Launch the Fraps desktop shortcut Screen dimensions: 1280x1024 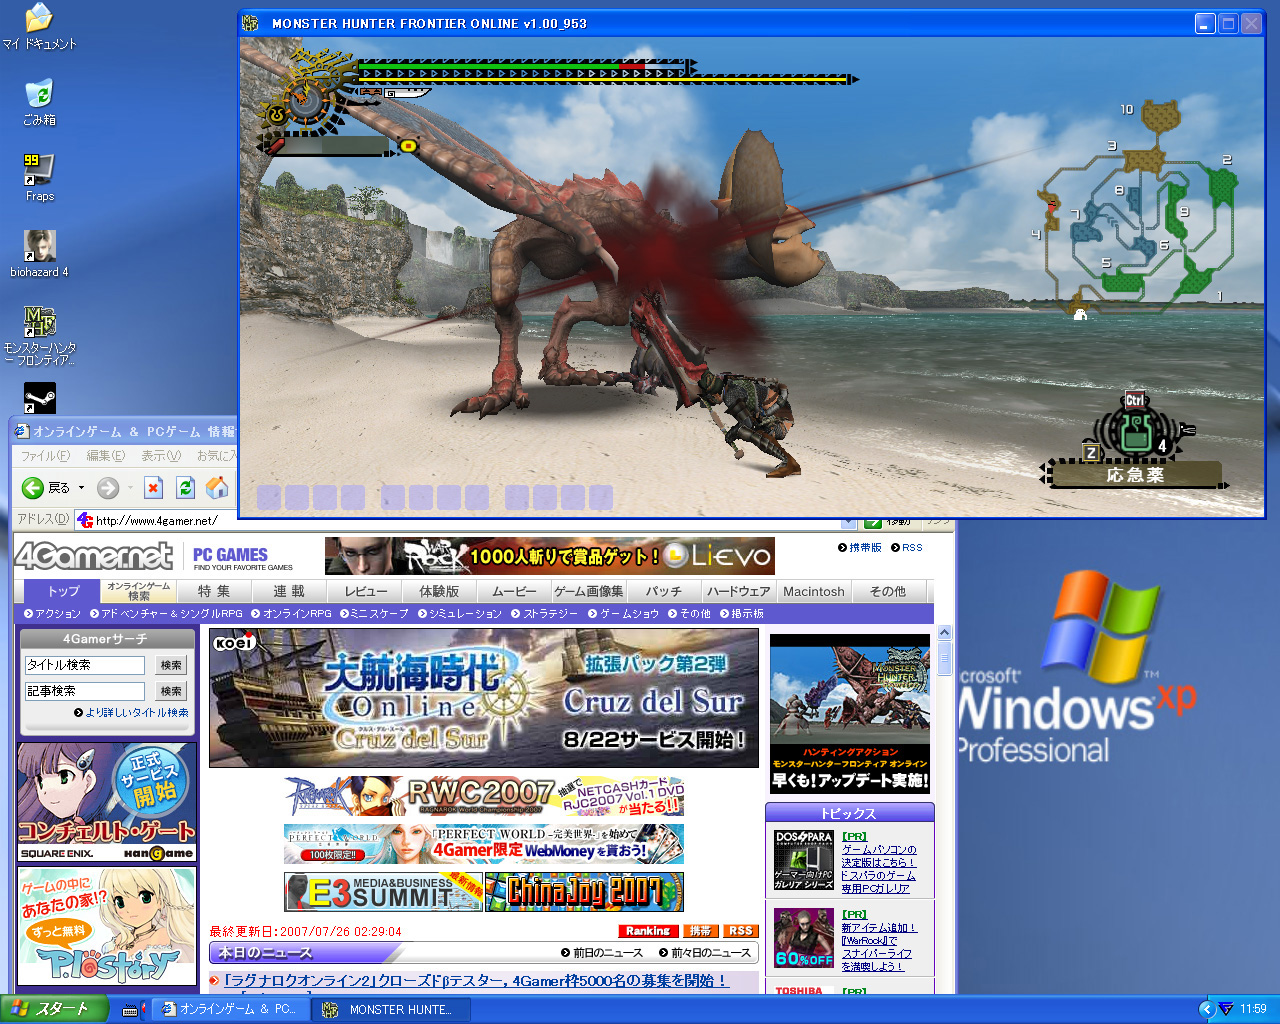point(39,178)
